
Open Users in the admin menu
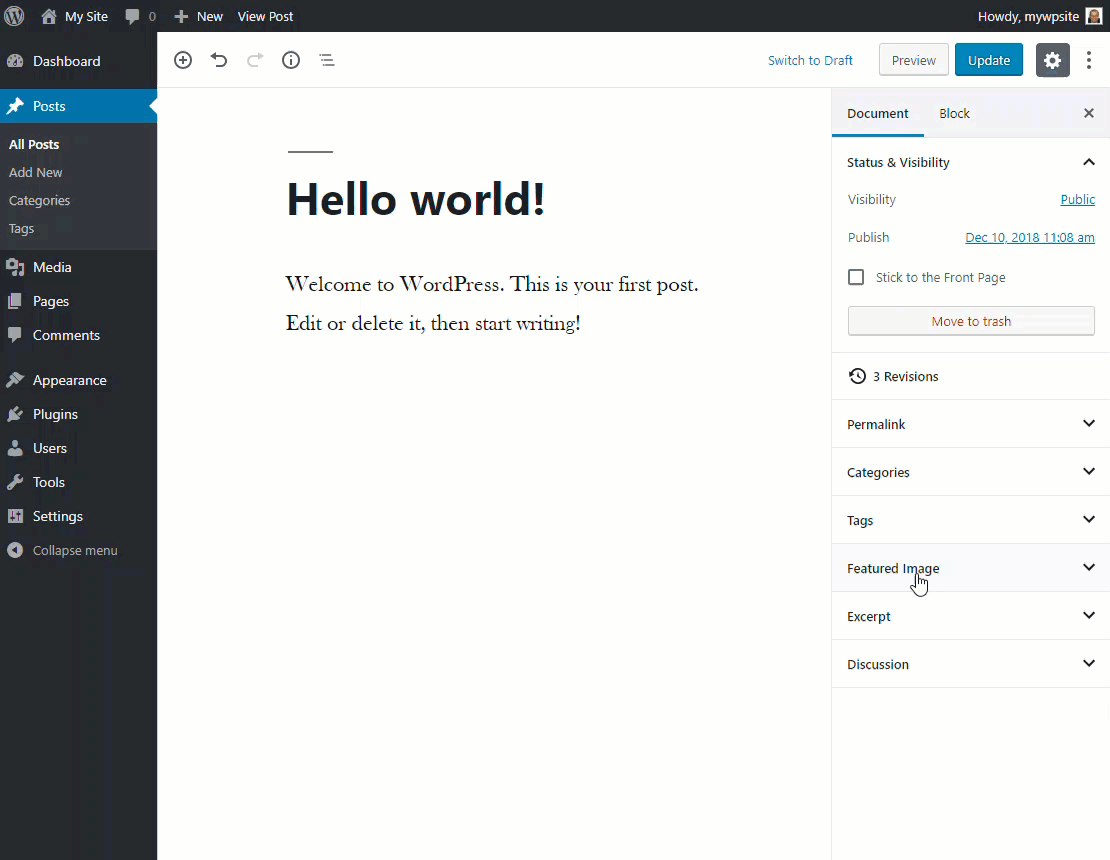tap(79, 448)
